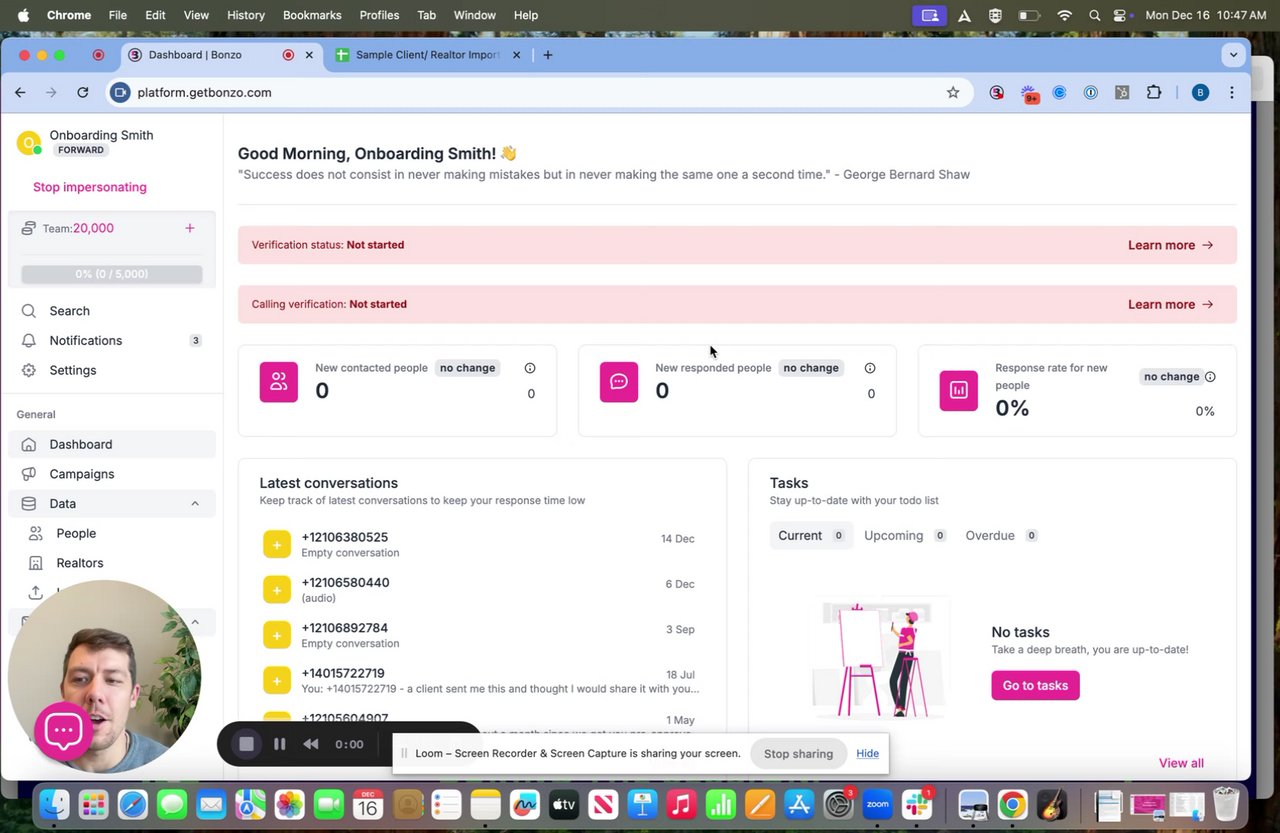Collapse the Data section in the sidebar

[195, 504]
